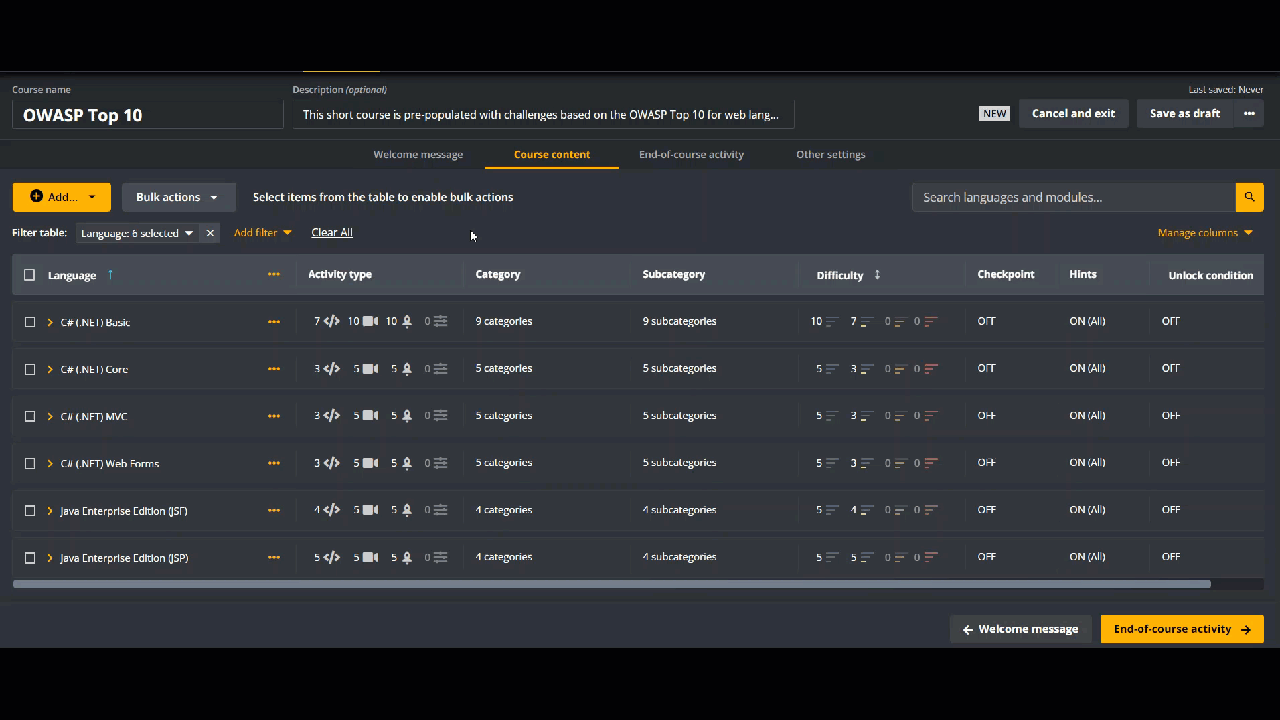Open the row options dots for C# (.NET) Basic
The image size is (1280, 720).
274,322
